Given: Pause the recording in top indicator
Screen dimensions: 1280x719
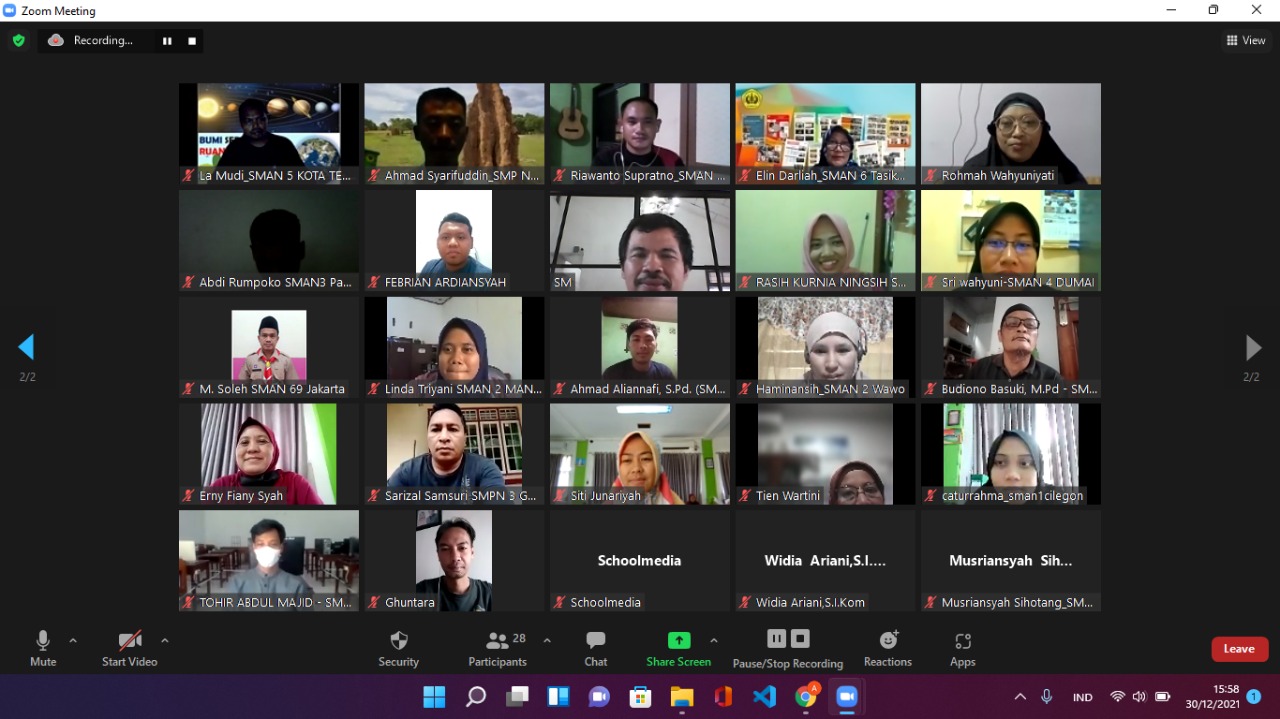Looking at the screenshot, I should (x=167, y=41).
